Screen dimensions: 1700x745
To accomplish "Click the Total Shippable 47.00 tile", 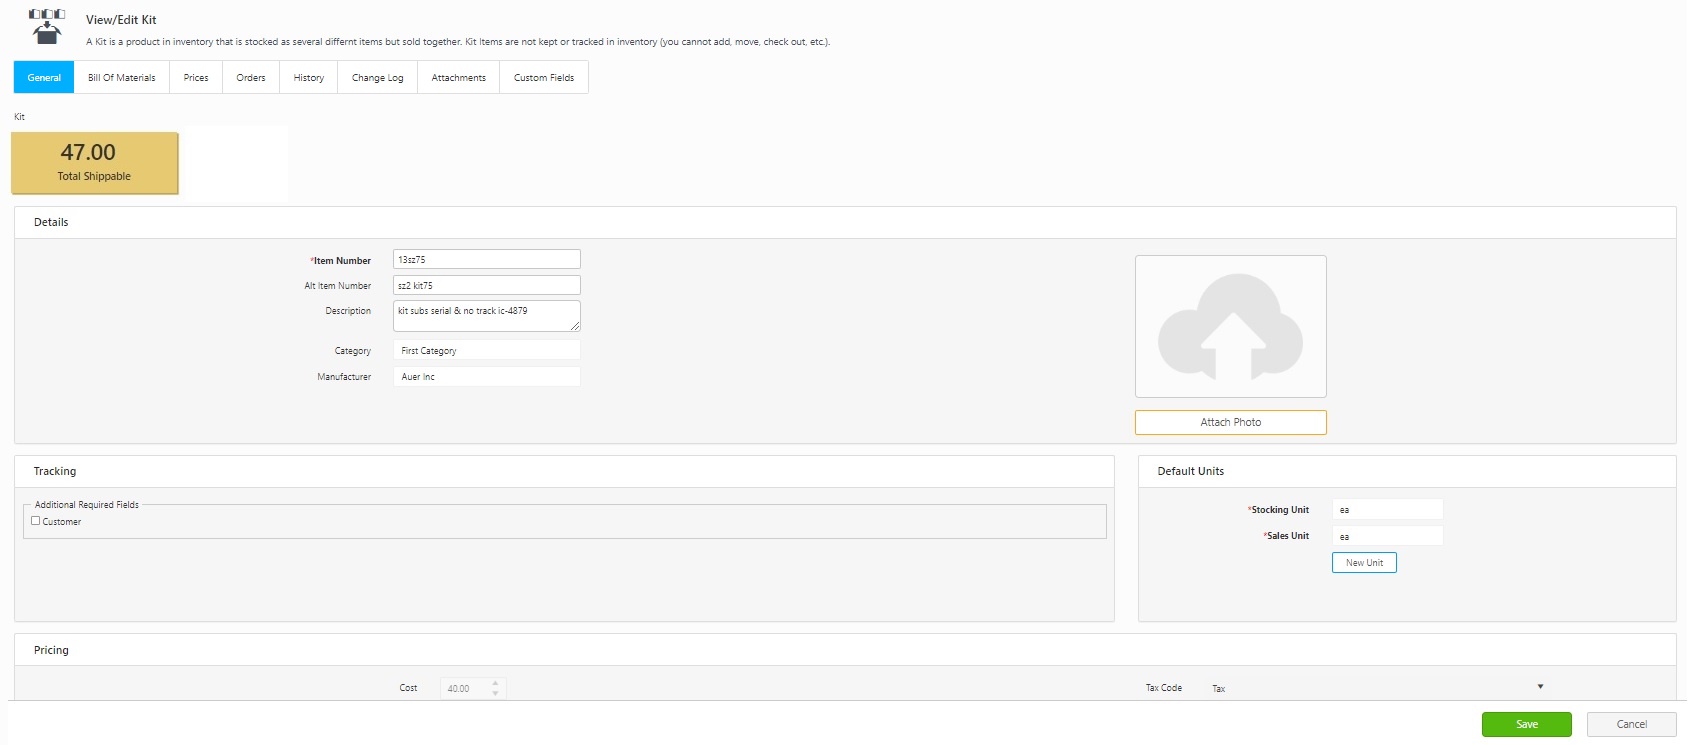I will [x=95, y=163].
